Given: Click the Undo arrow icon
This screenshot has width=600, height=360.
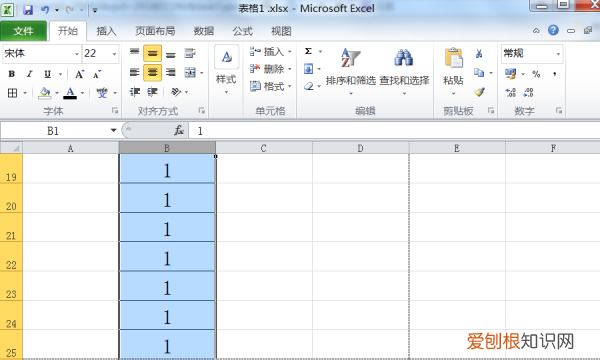Looking at the screenshot, I should coord(45,10).
